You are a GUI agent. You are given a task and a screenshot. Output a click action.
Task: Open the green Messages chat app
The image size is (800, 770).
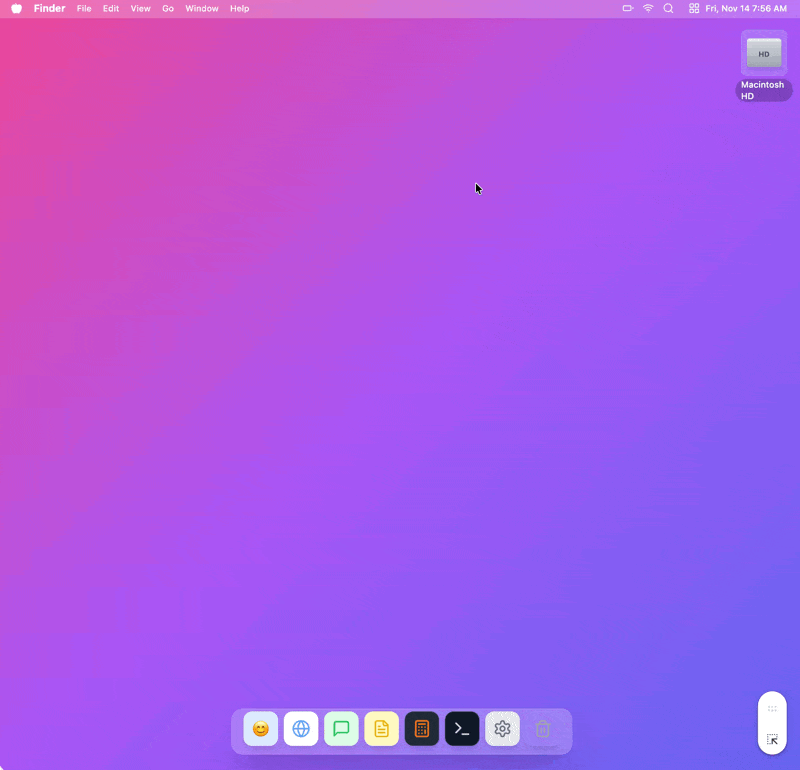pos(341,729)
